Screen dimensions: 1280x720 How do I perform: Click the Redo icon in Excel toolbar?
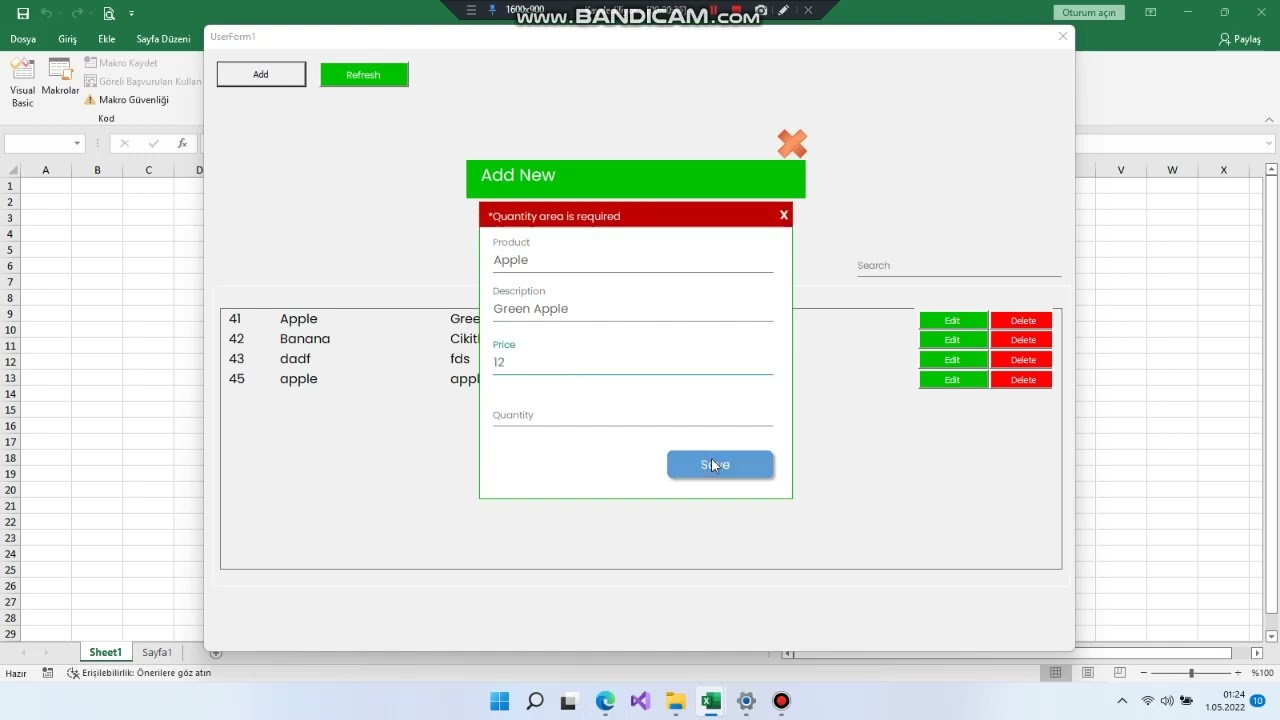pyautogui.click(x=78, y=13)
